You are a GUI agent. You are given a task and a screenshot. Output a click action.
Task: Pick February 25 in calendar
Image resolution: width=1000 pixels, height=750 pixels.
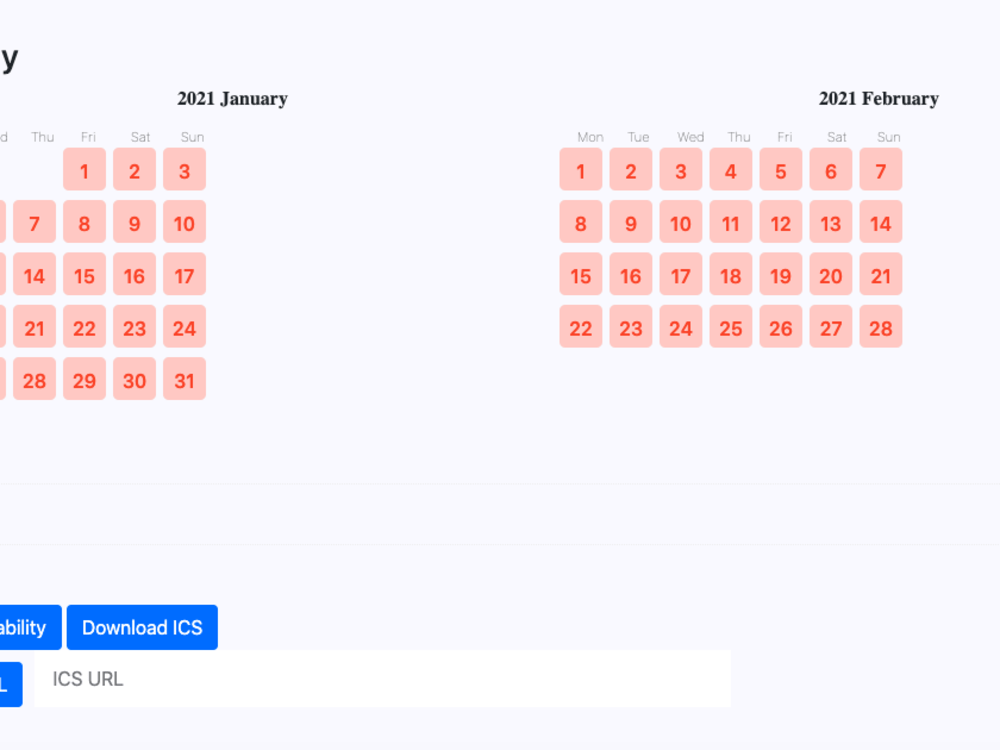731,327
